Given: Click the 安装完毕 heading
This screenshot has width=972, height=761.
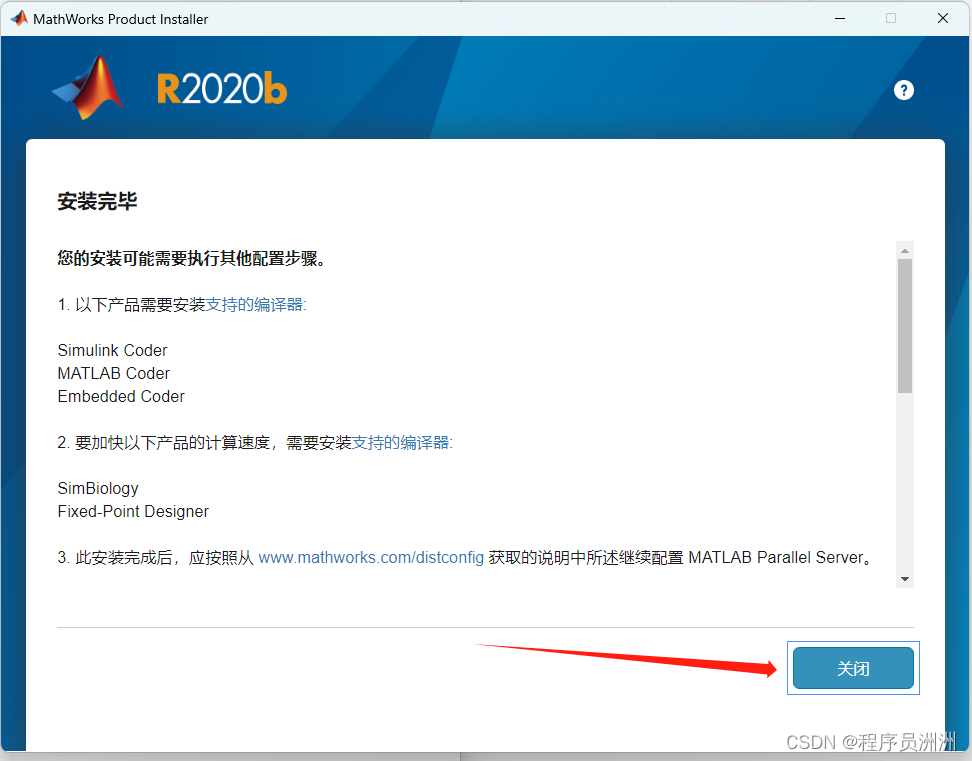Looking at the screenshot, I should 97,201.
